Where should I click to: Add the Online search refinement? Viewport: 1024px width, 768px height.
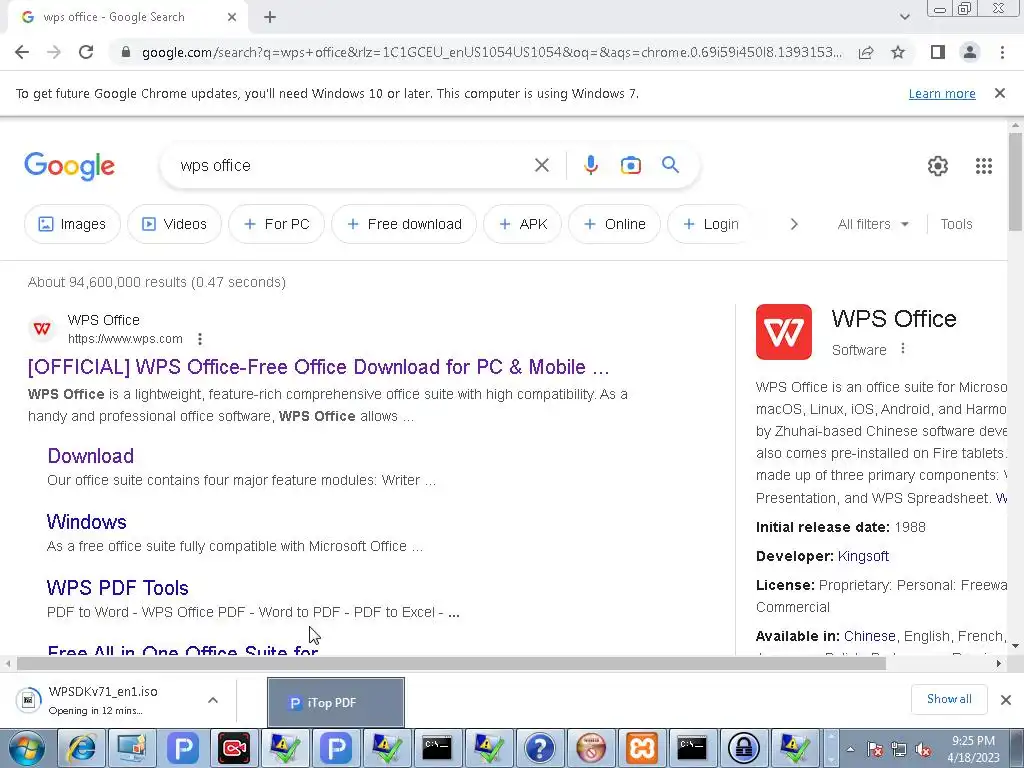(x=615, y=224)
